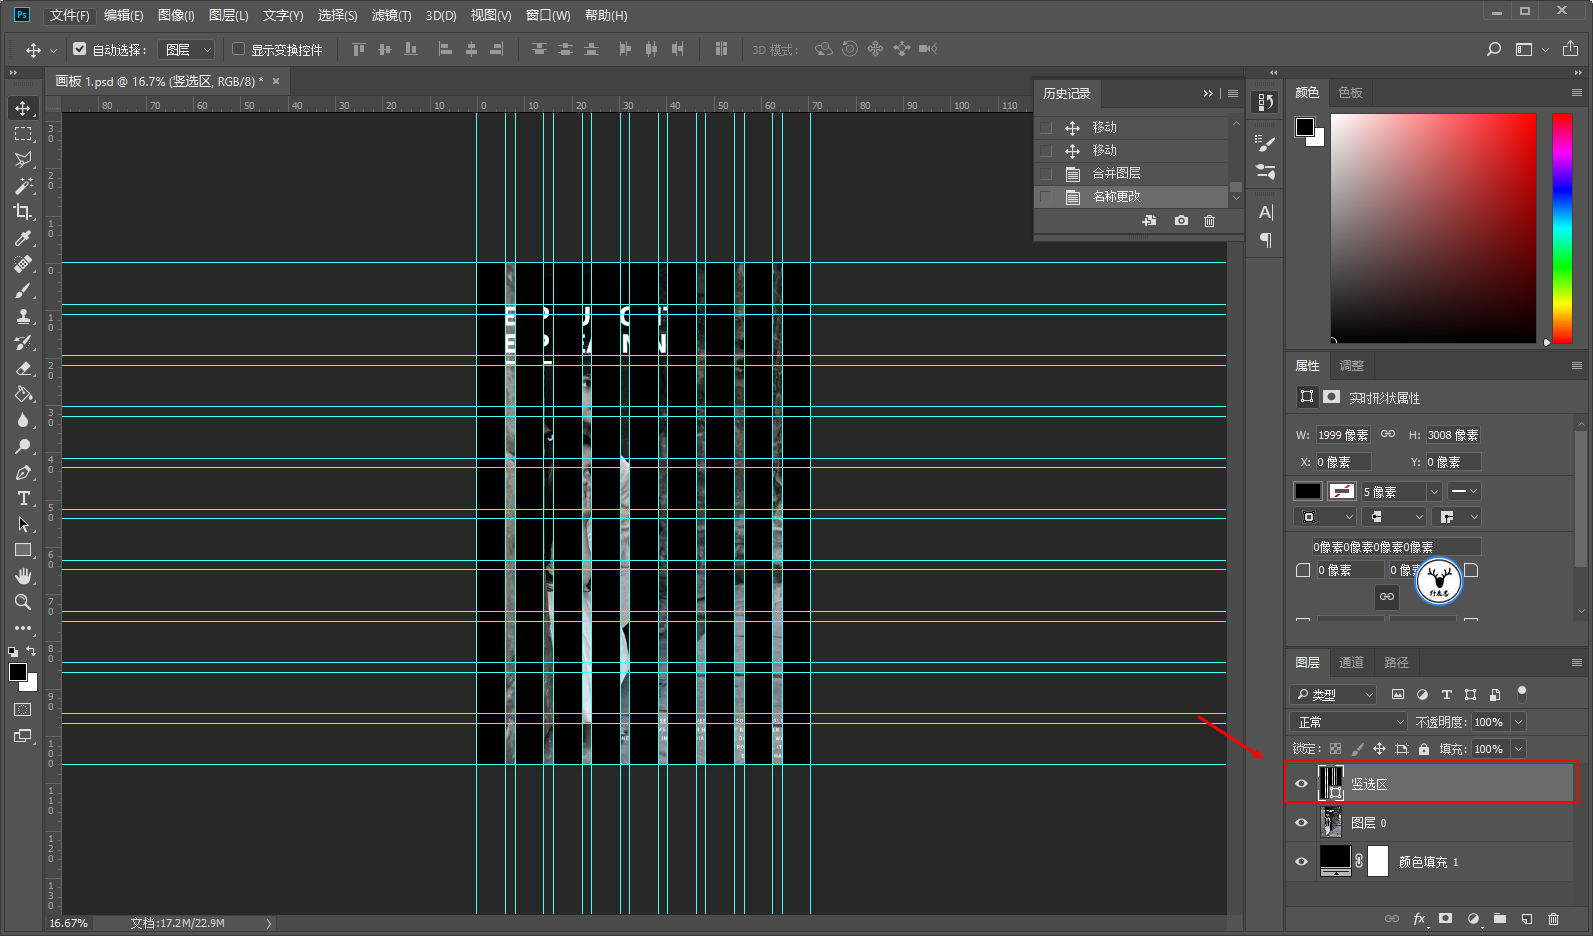Open the 滤镜 menu
The height and width of the screenshot is (936, 1593).
[x=390, y=15]
